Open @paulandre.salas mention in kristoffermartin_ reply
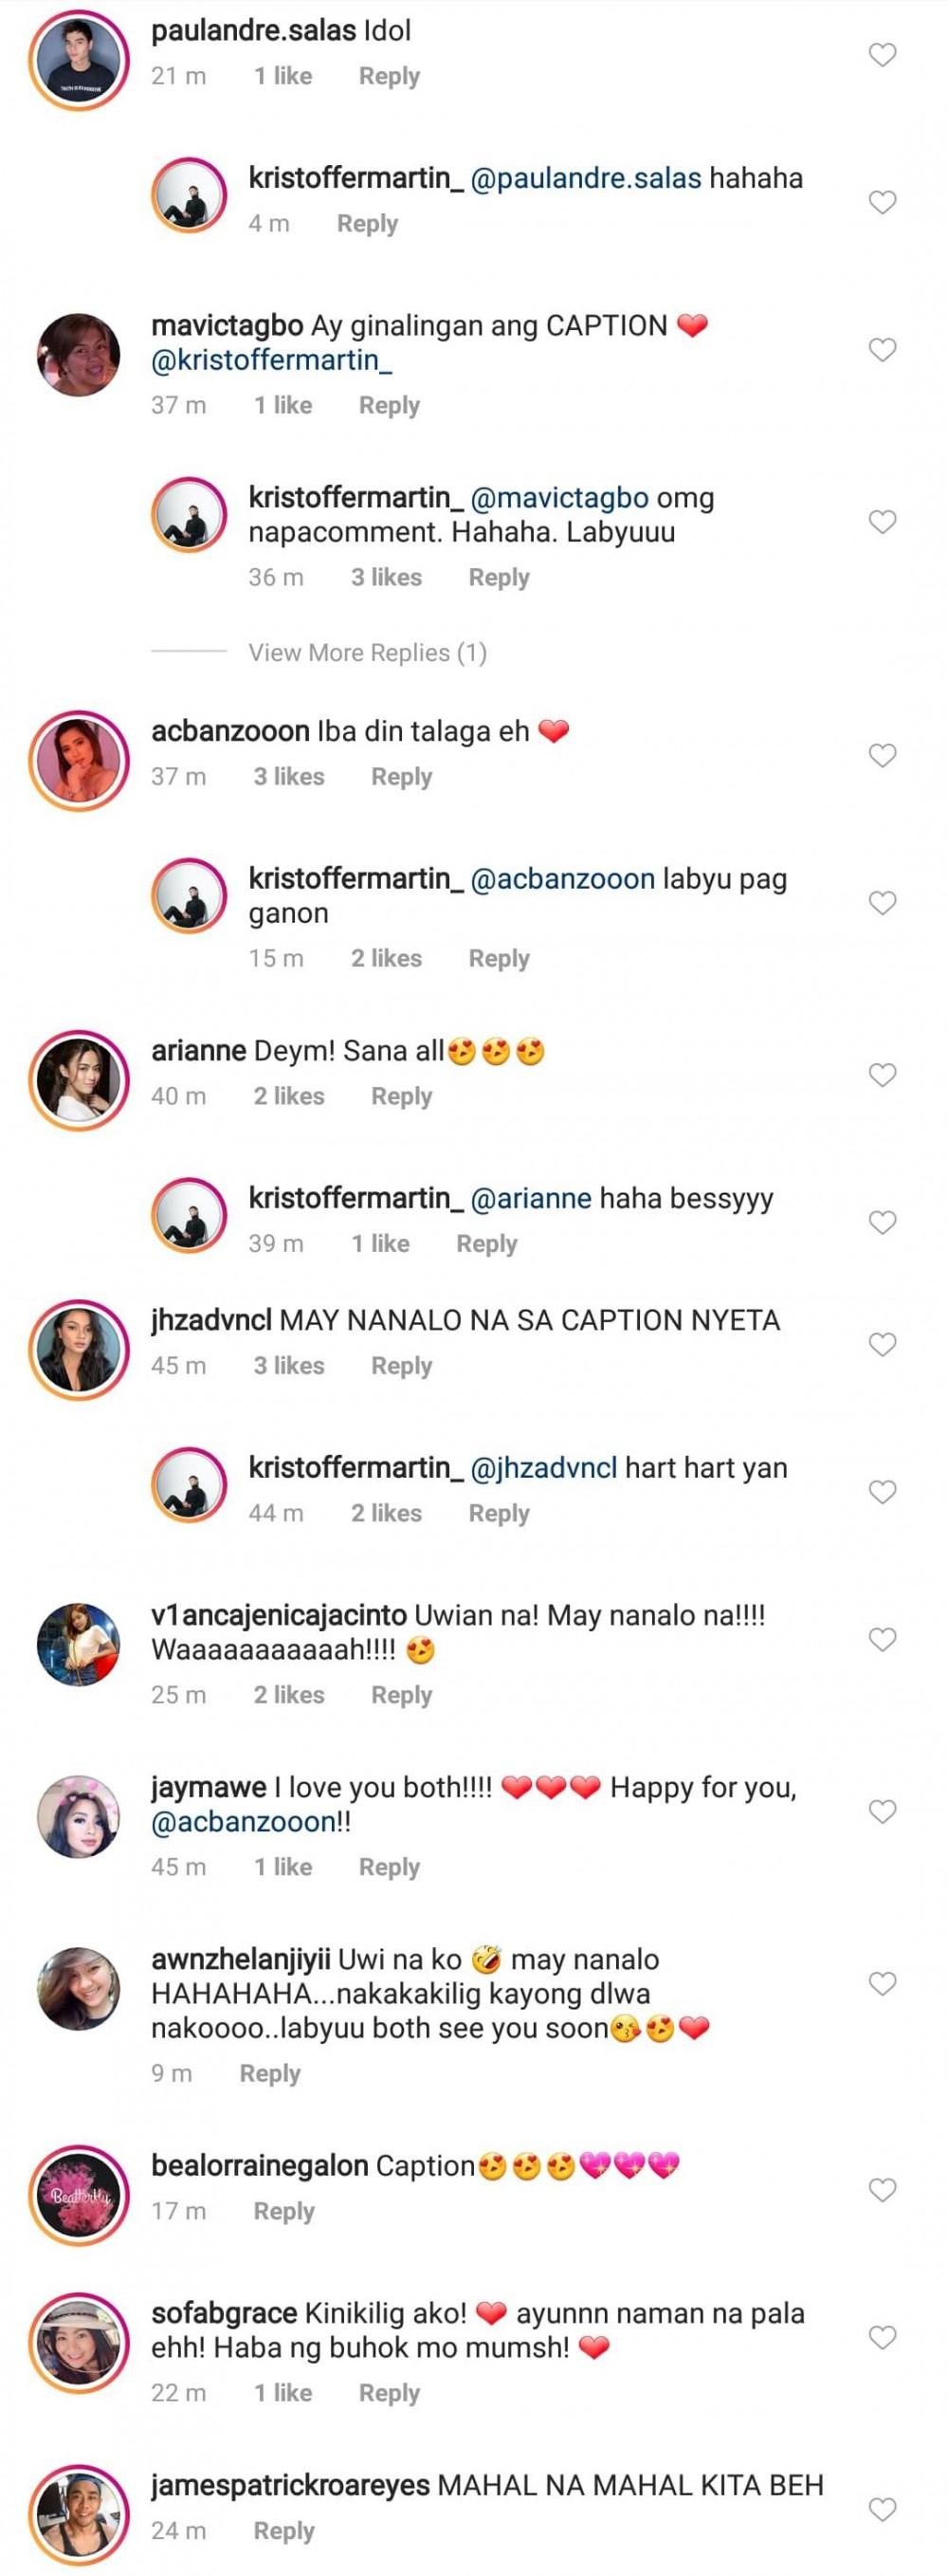Viewport: 948px width, 2576px height. point(585,179)
